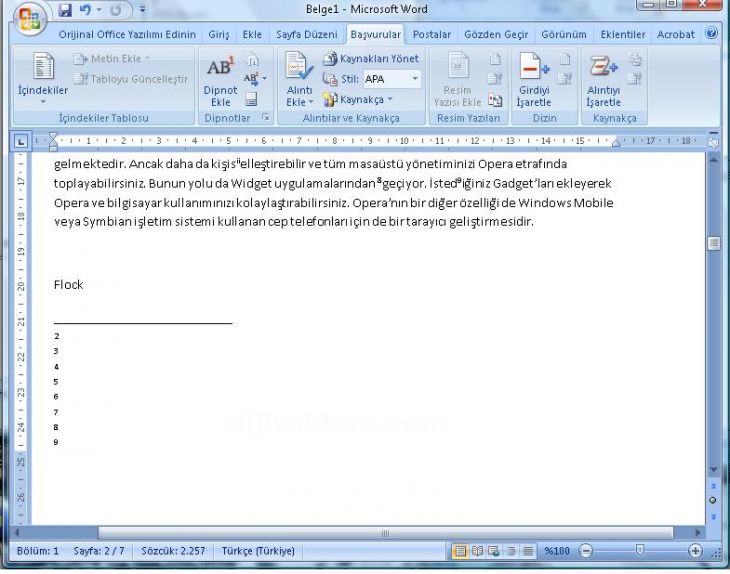Click Sözcük: 2.257 word count
730x574 pixels.
click(173, 551)
